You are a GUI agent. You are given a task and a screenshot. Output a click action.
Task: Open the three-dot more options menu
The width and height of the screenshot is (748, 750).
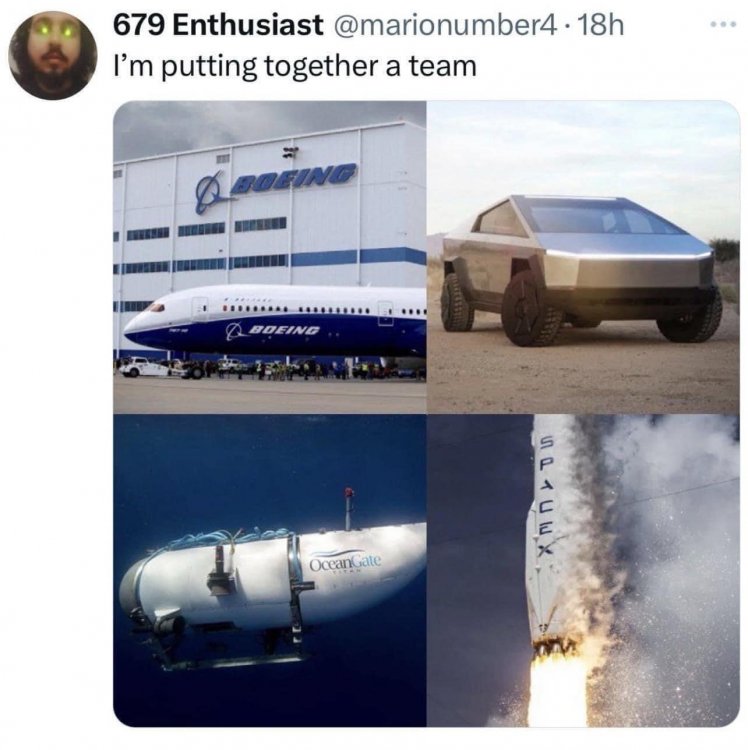723,24
